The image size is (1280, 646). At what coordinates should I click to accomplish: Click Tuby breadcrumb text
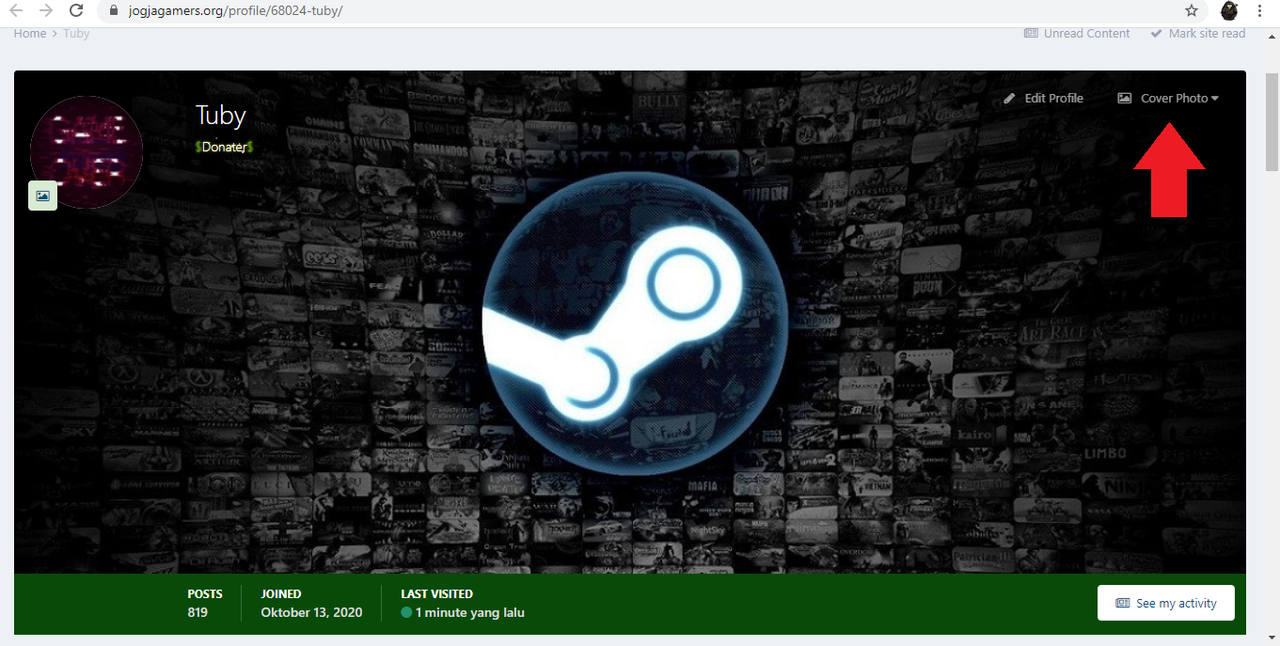tap(76, 33)
